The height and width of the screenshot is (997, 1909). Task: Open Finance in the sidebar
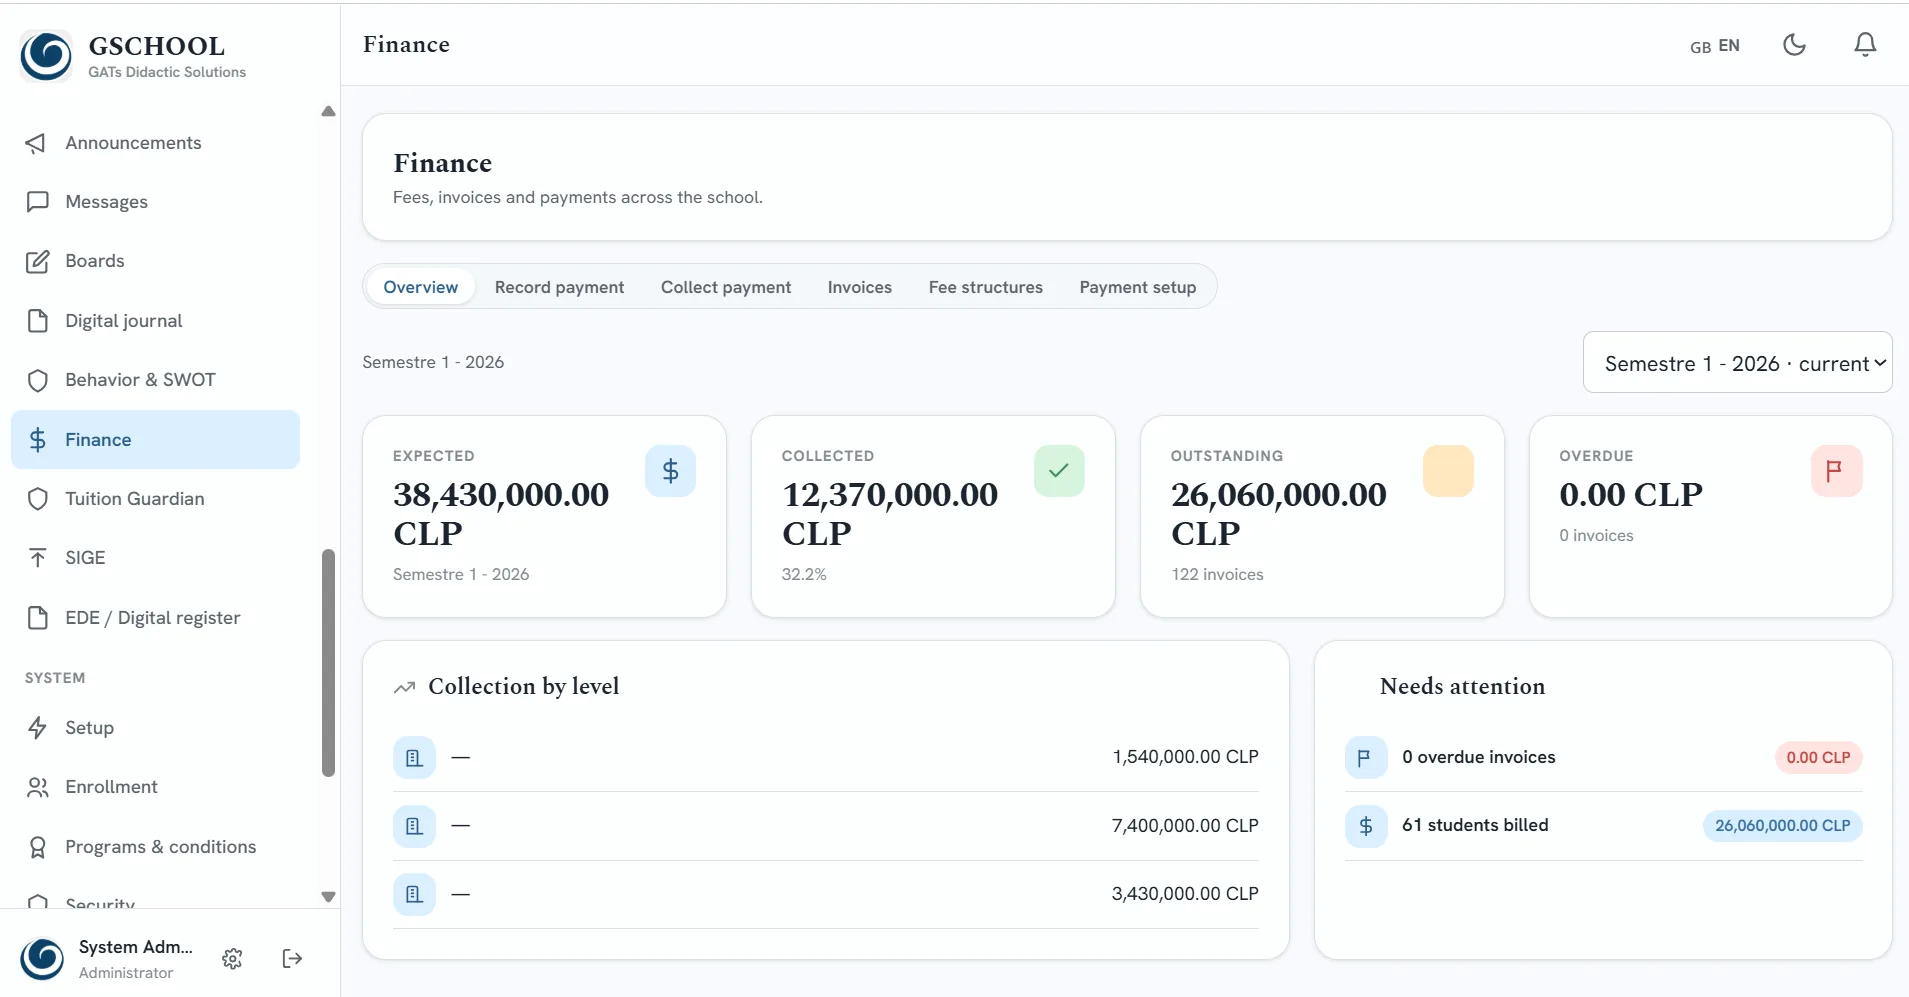pyautogui.click(x=155, y=440)
